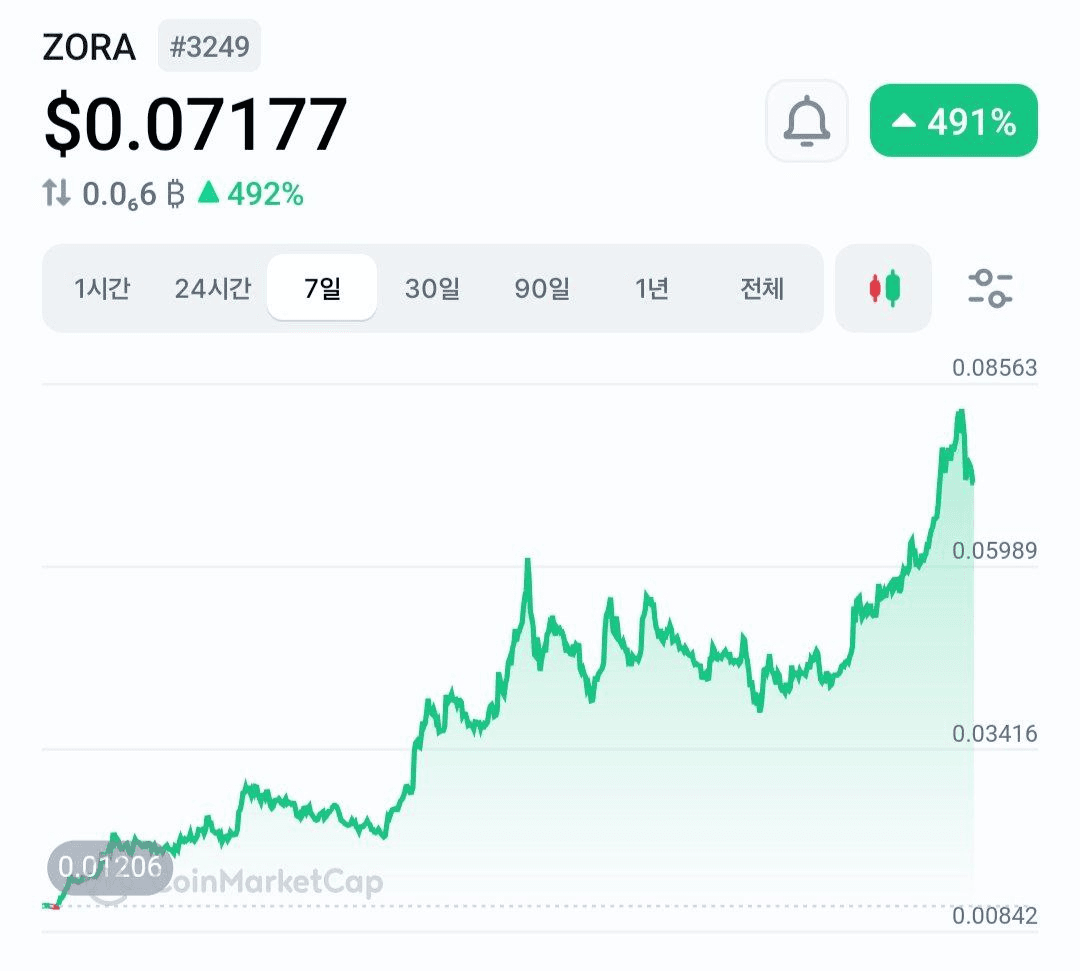
Task: Click the green 491% change badge
Action: pyautogui.click(x=953, y=121)
